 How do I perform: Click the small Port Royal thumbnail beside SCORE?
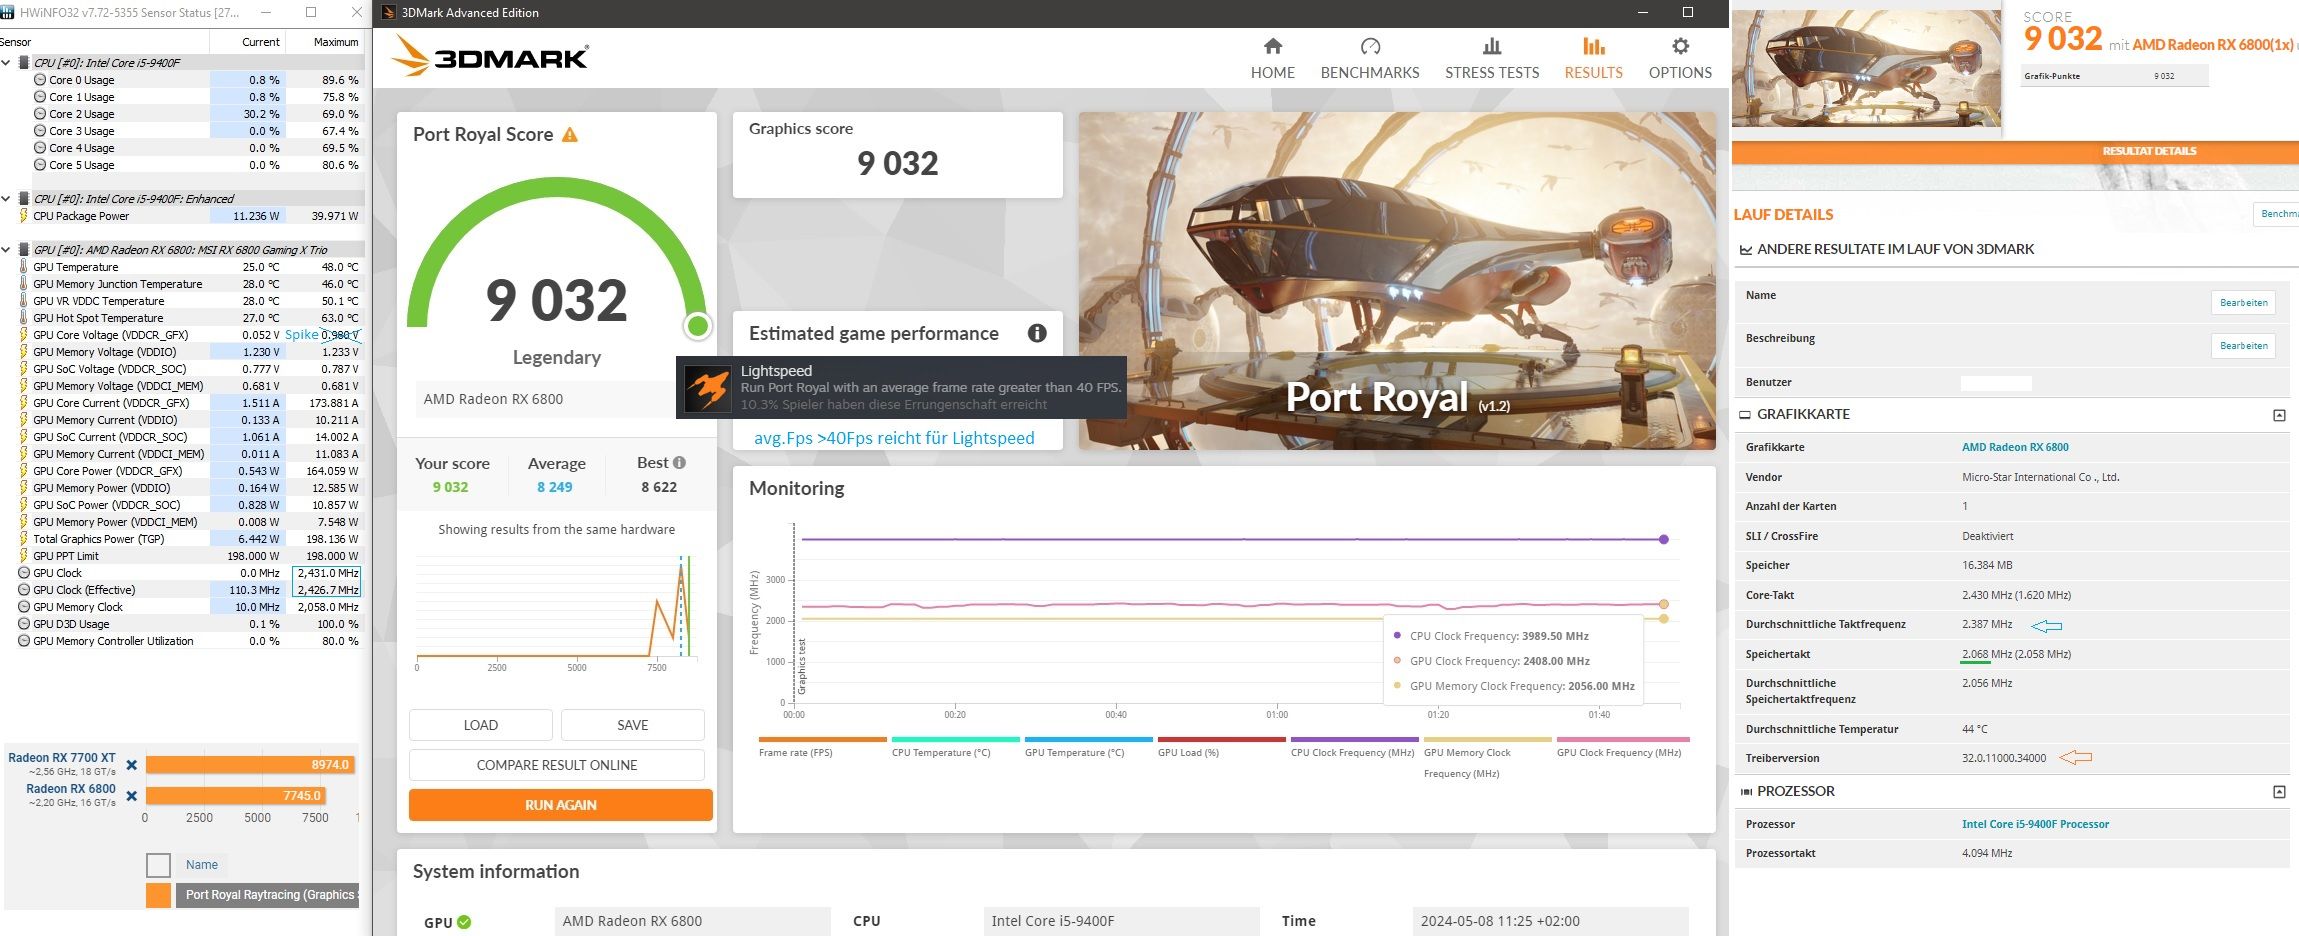[1866, 69]
